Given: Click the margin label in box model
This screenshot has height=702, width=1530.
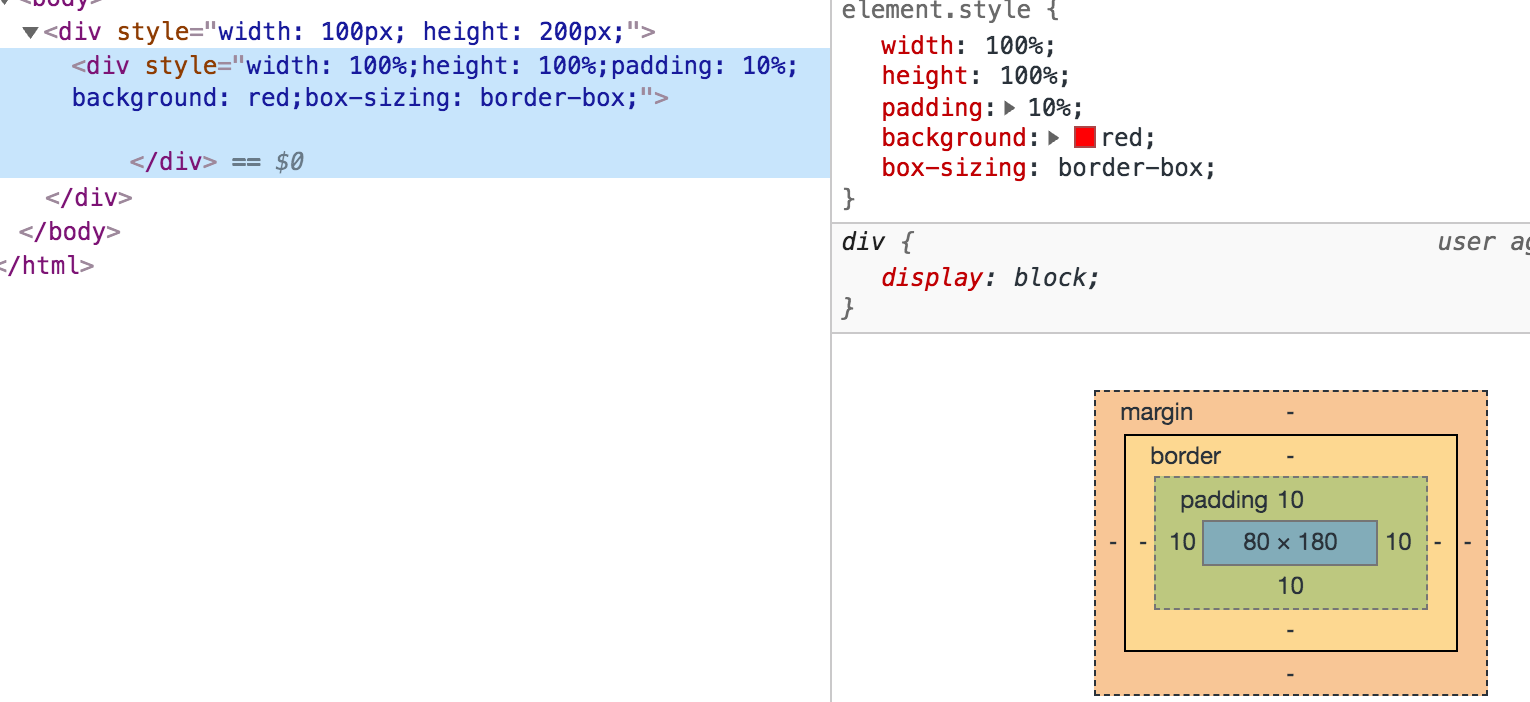Looking at the screenshot, I should [x=1156, y=412].
